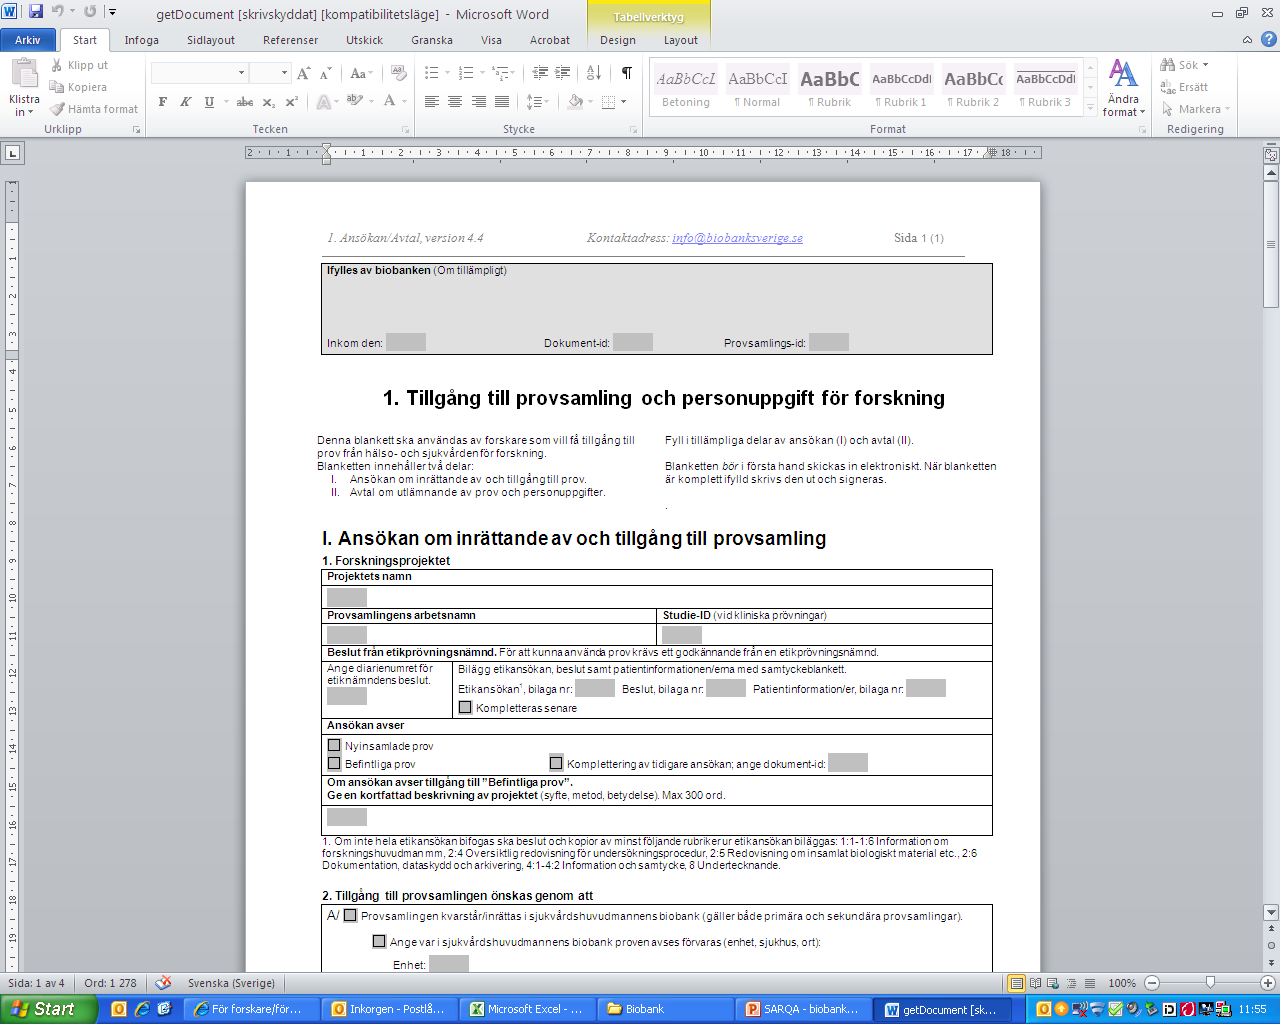Decrease paragraph indent

(540, 73)
